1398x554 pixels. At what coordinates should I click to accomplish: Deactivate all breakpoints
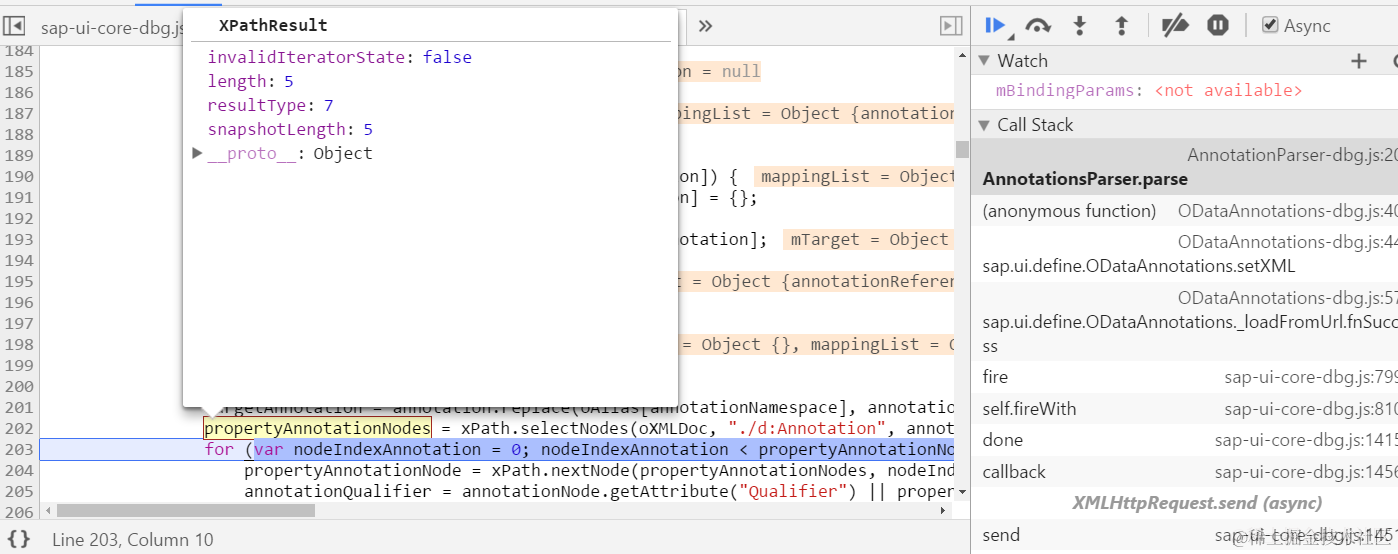coord(1174,25)
